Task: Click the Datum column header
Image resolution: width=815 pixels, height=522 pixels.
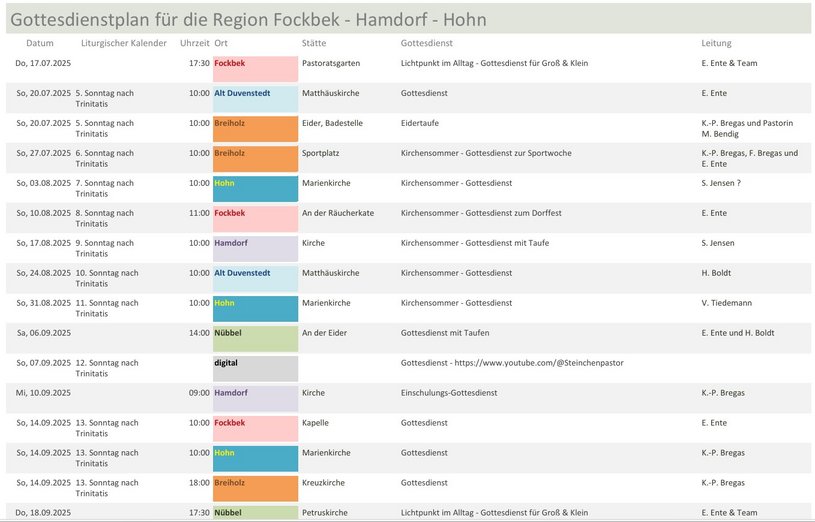Action: pyautogui.click(x=40, y=43)
